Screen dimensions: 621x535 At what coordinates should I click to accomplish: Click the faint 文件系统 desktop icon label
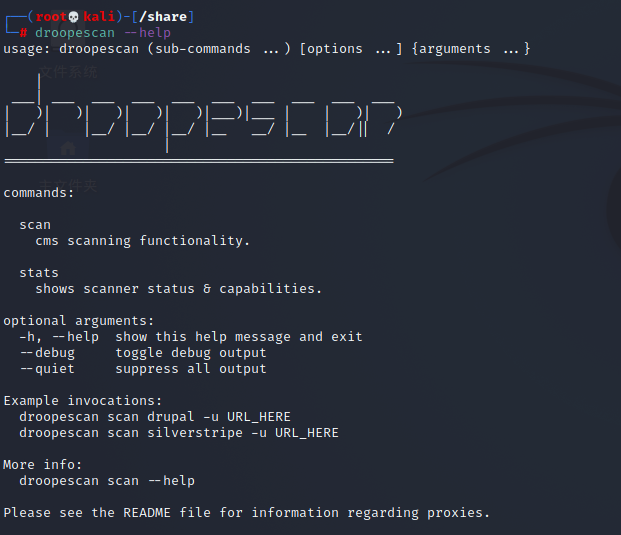68,72
